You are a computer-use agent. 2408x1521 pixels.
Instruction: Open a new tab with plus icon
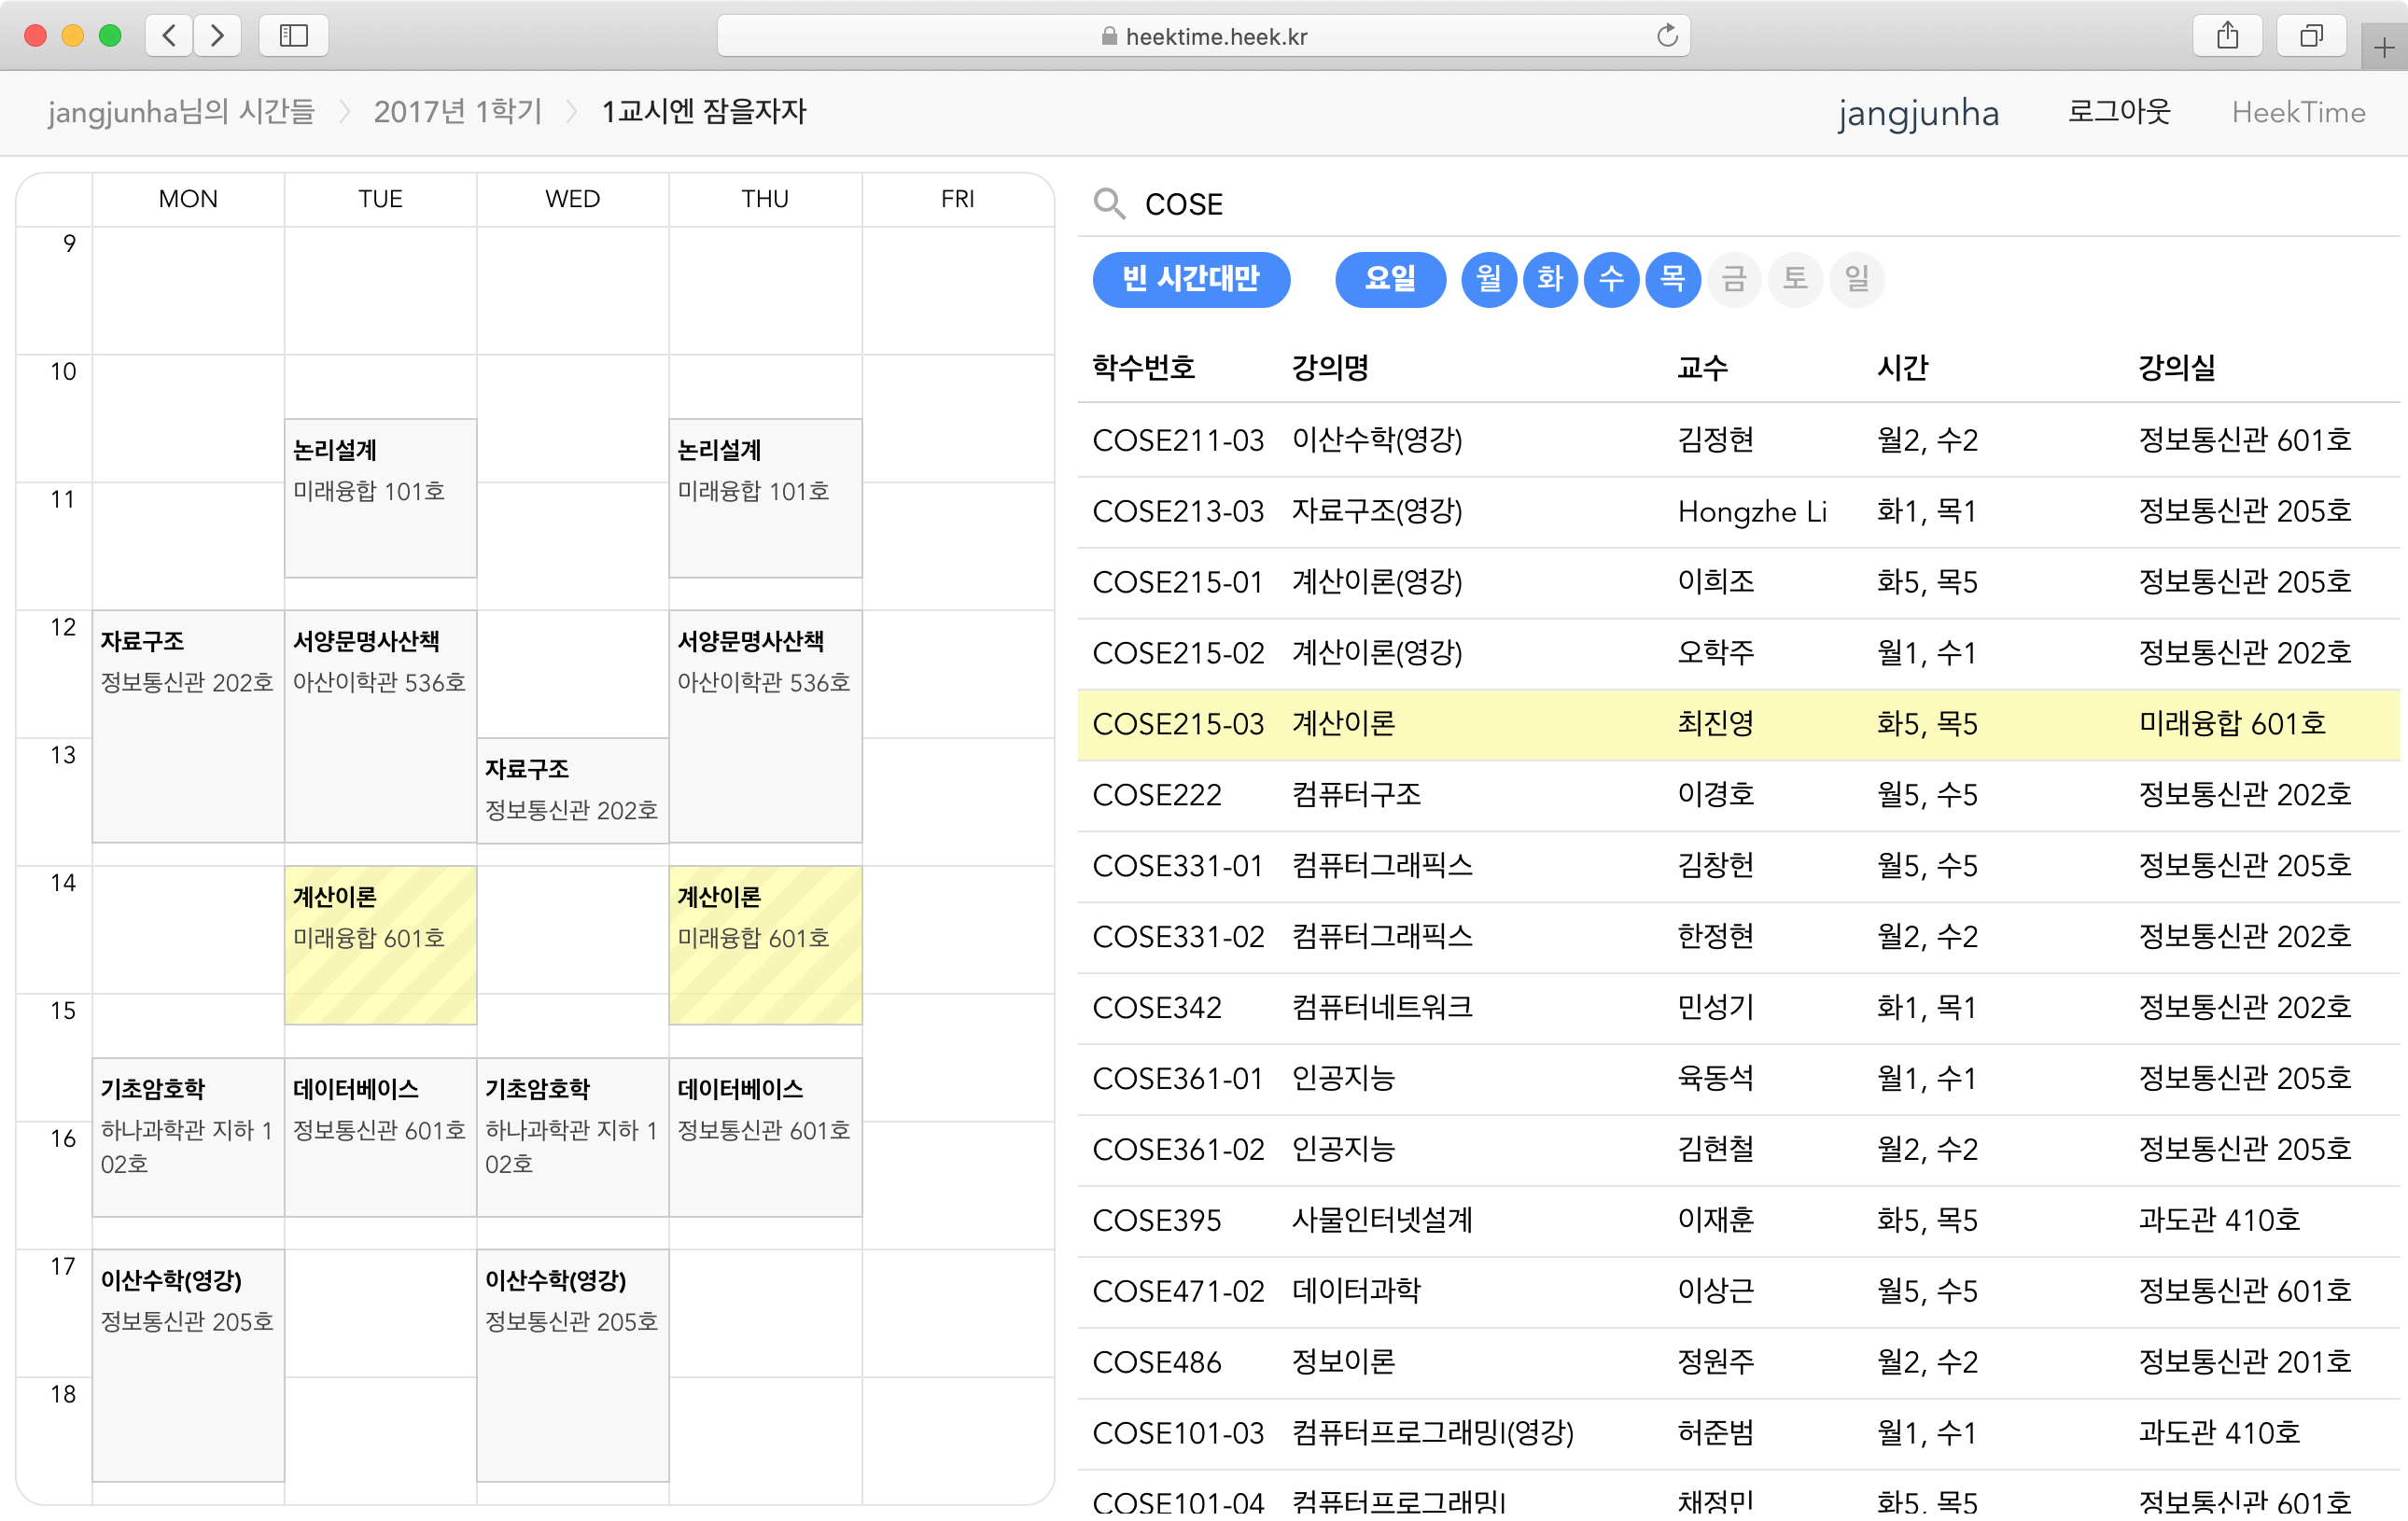[x=2384, y=48]
